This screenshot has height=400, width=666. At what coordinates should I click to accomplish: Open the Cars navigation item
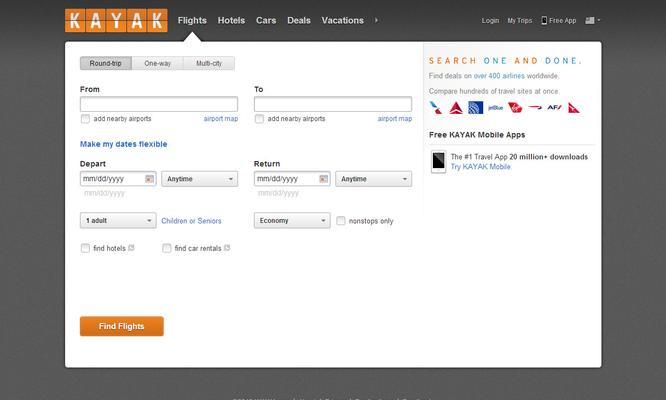coord(266,20)
